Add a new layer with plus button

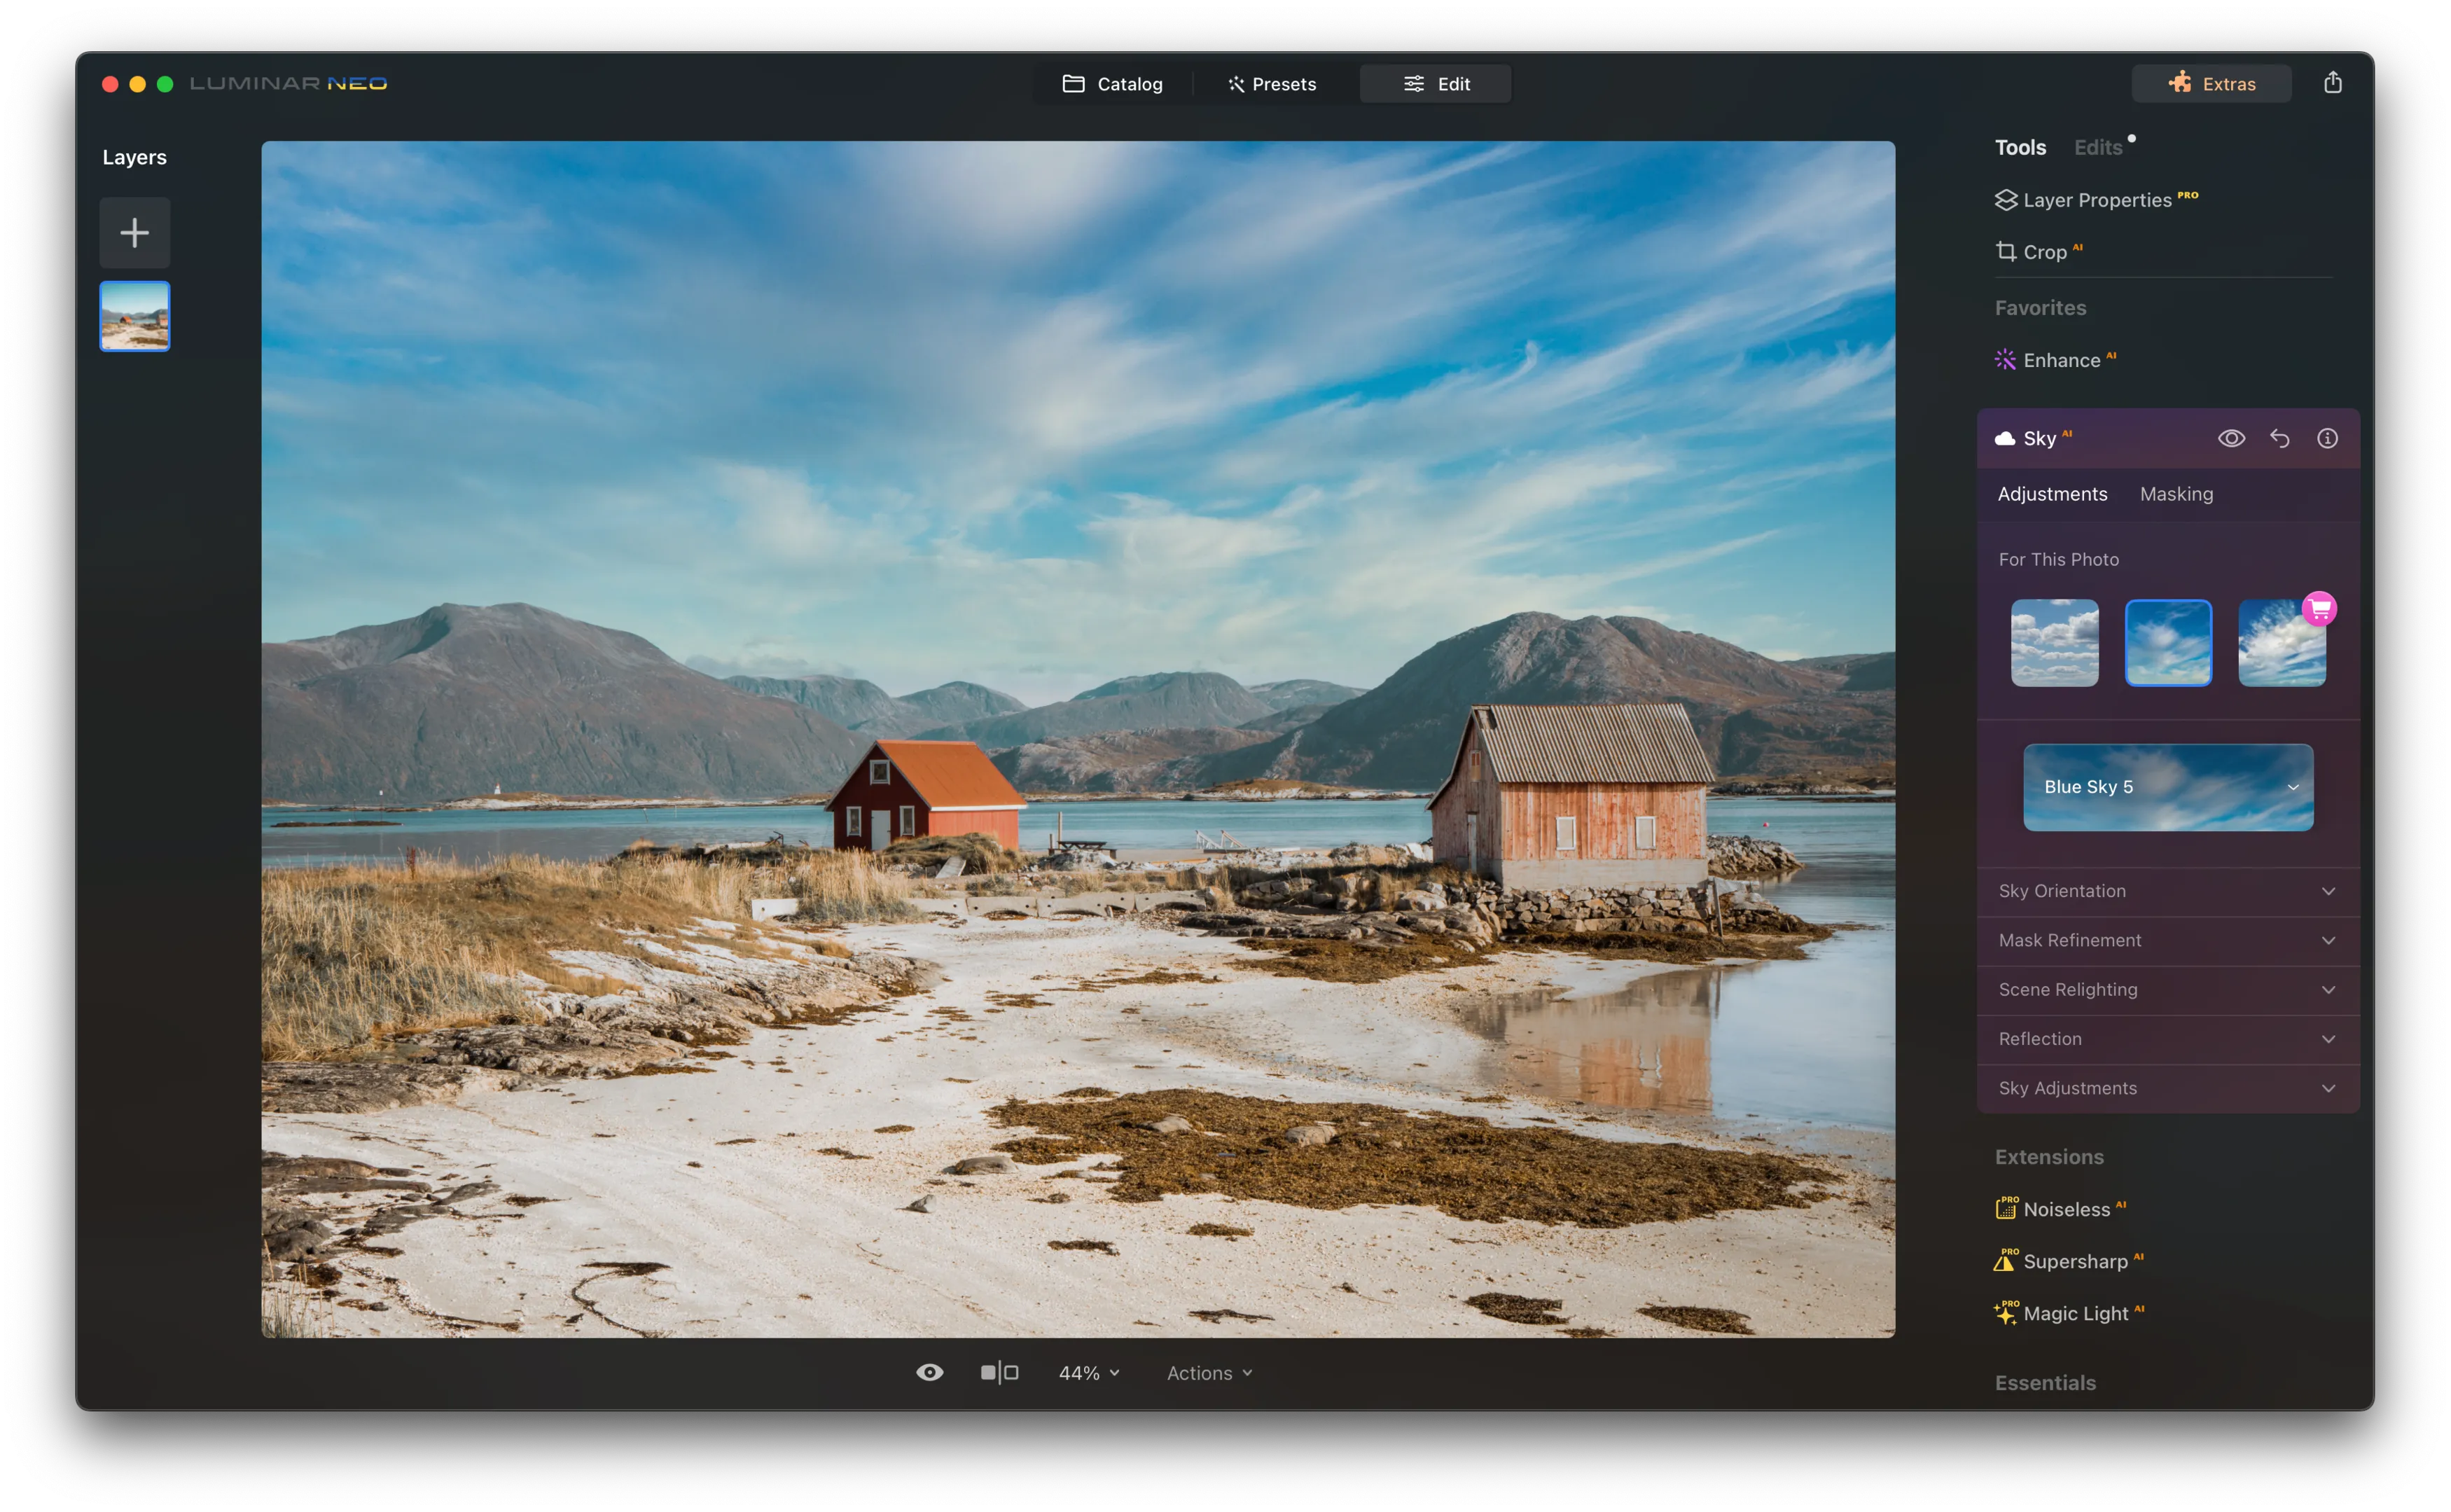134,233
